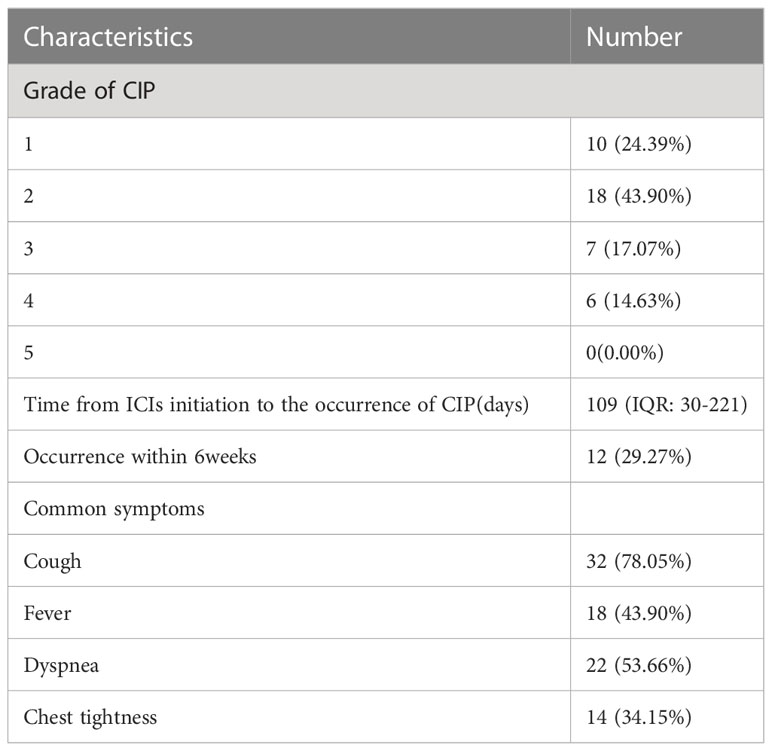Click the Chest tightness value 14 (34.15%)
The image size is (772, 751).
coord(639,717)
